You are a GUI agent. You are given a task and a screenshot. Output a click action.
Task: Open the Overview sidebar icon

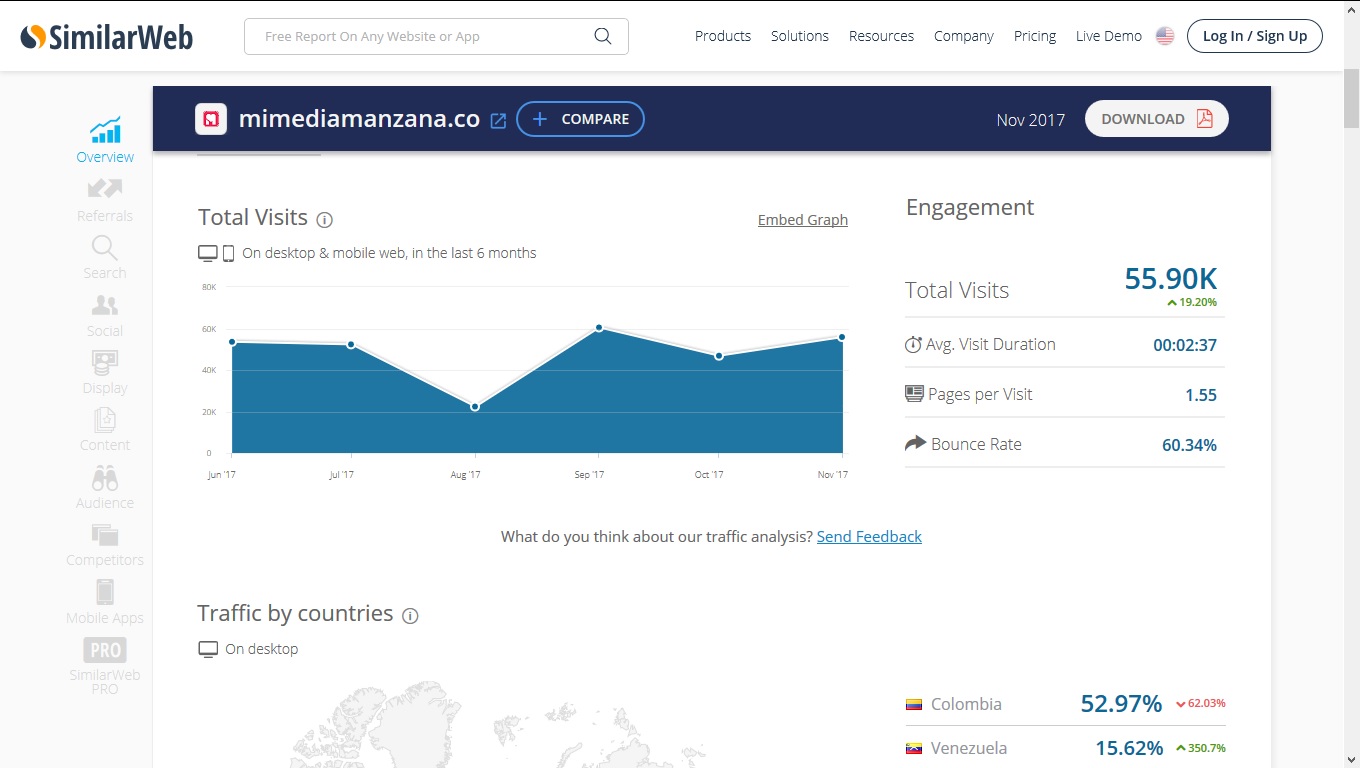pos(105,130)
